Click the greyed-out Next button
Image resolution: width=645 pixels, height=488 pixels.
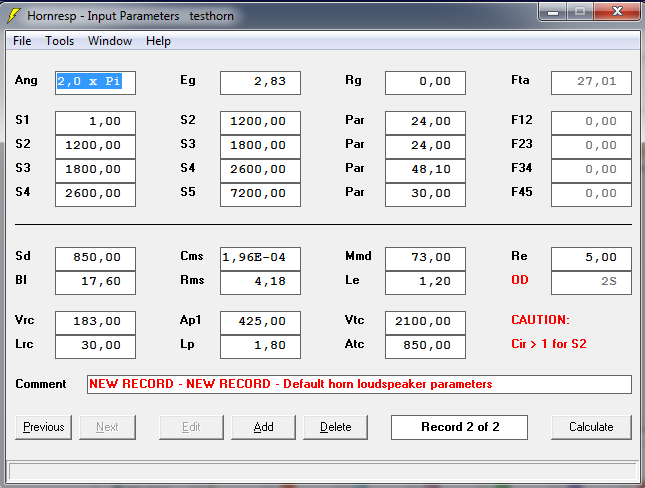[107, 427]
